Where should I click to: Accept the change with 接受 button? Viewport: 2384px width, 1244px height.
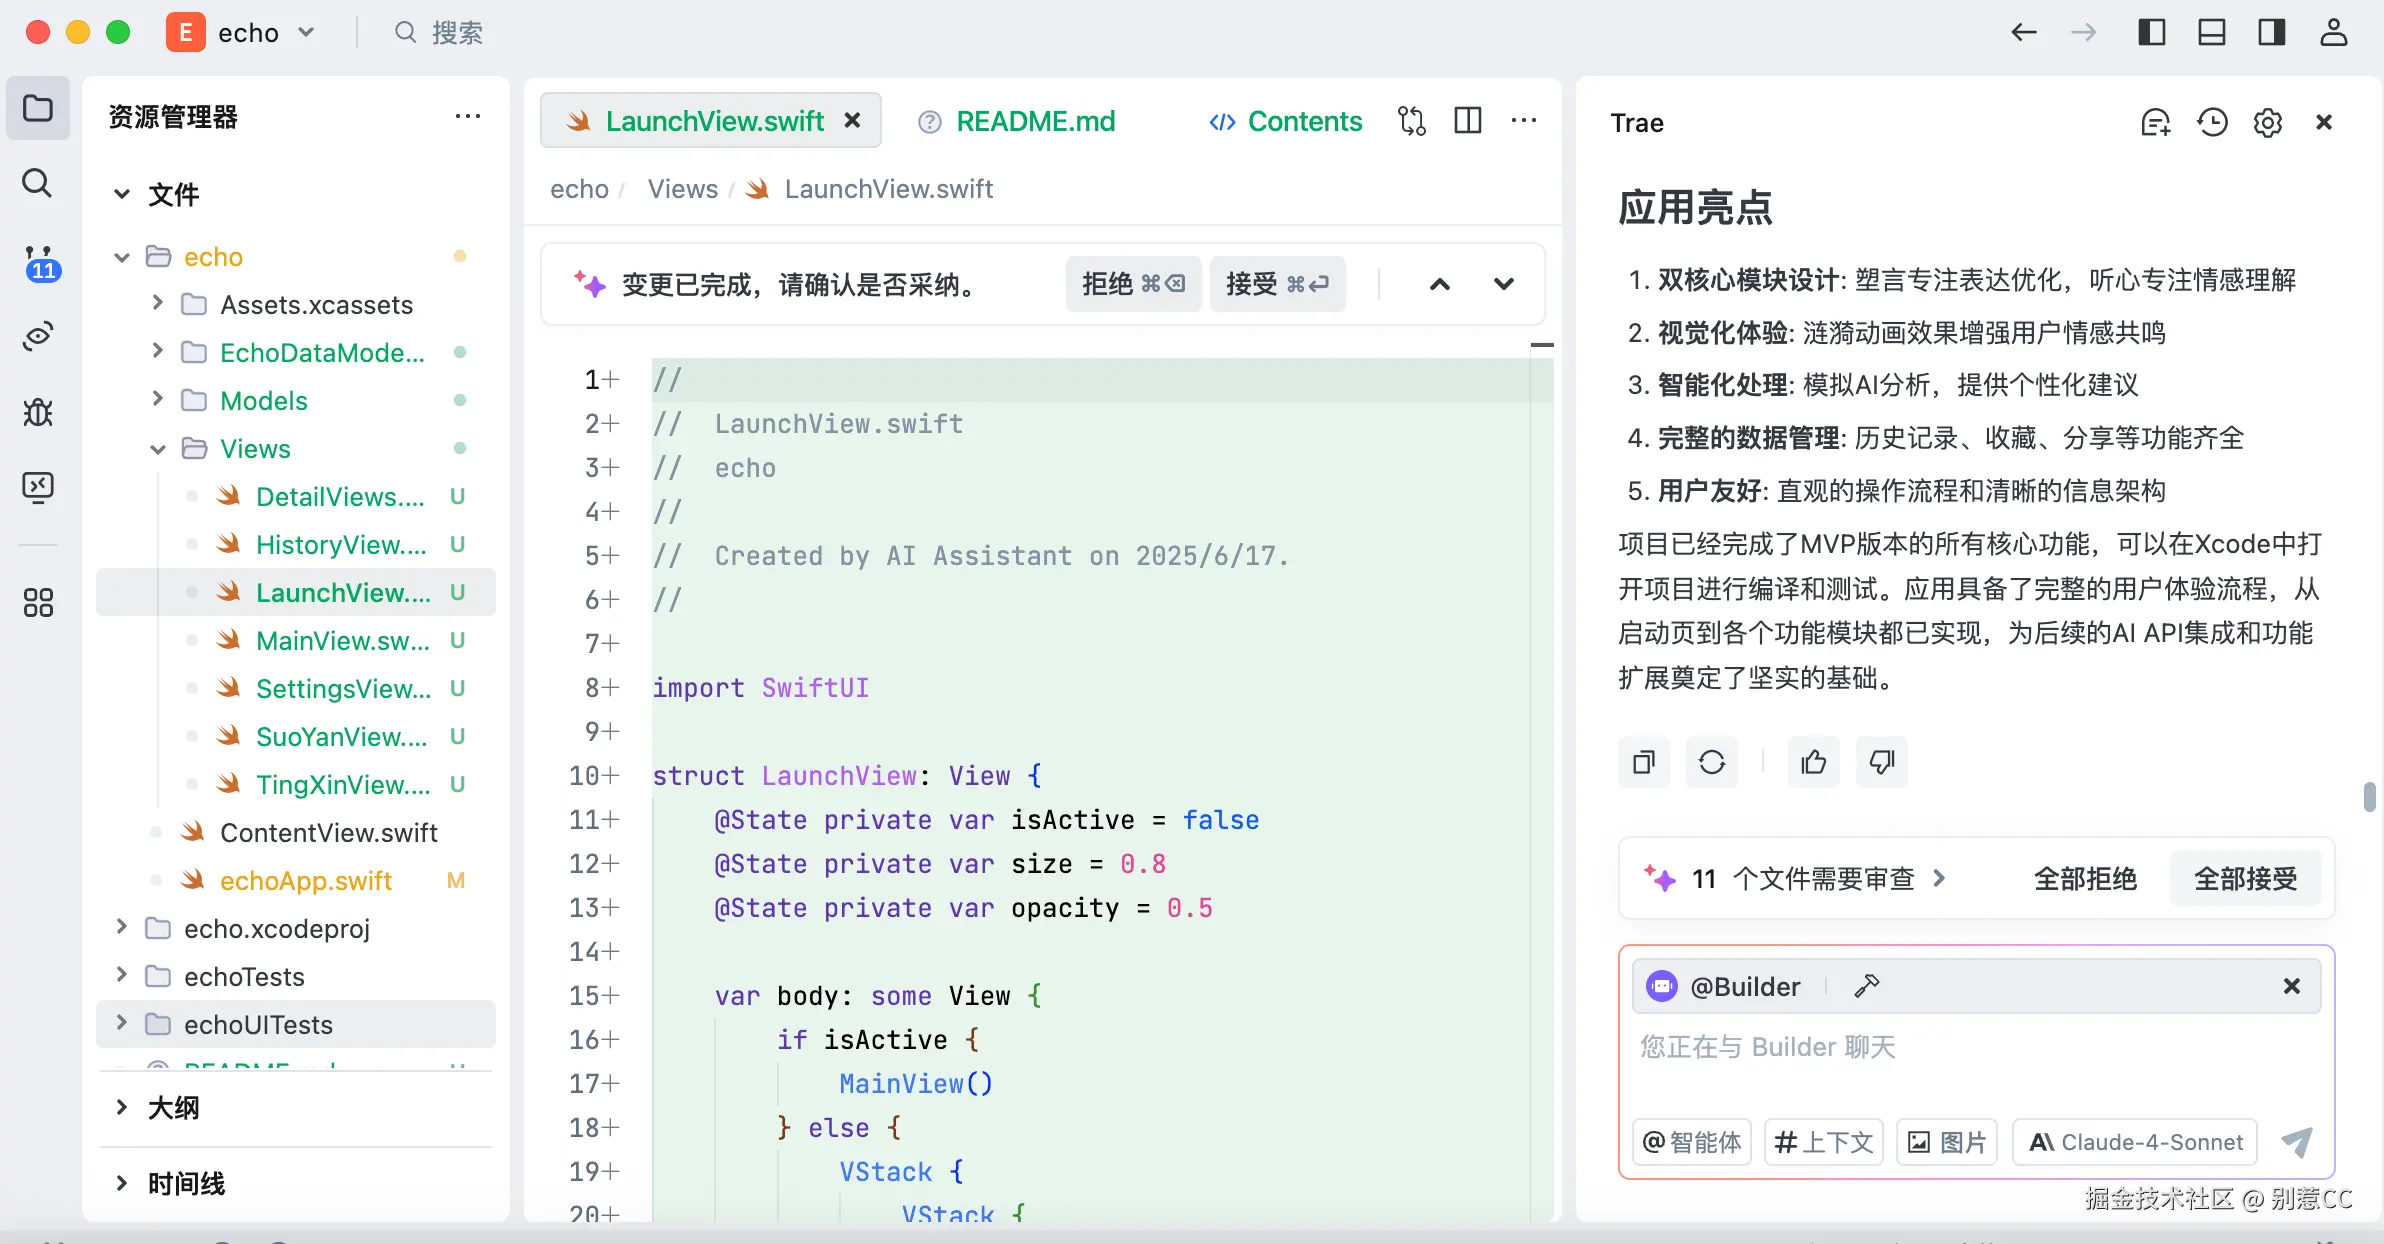point(1276,284)
